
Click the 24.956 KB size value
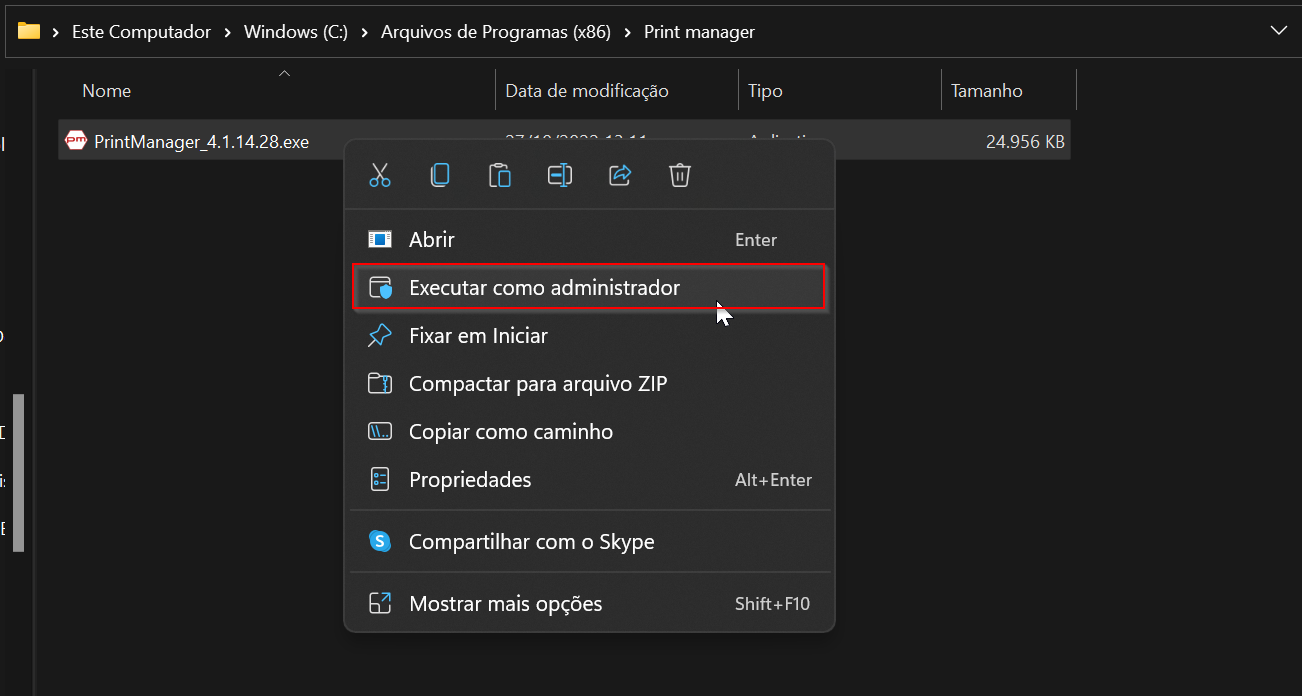click(1025, 142)
